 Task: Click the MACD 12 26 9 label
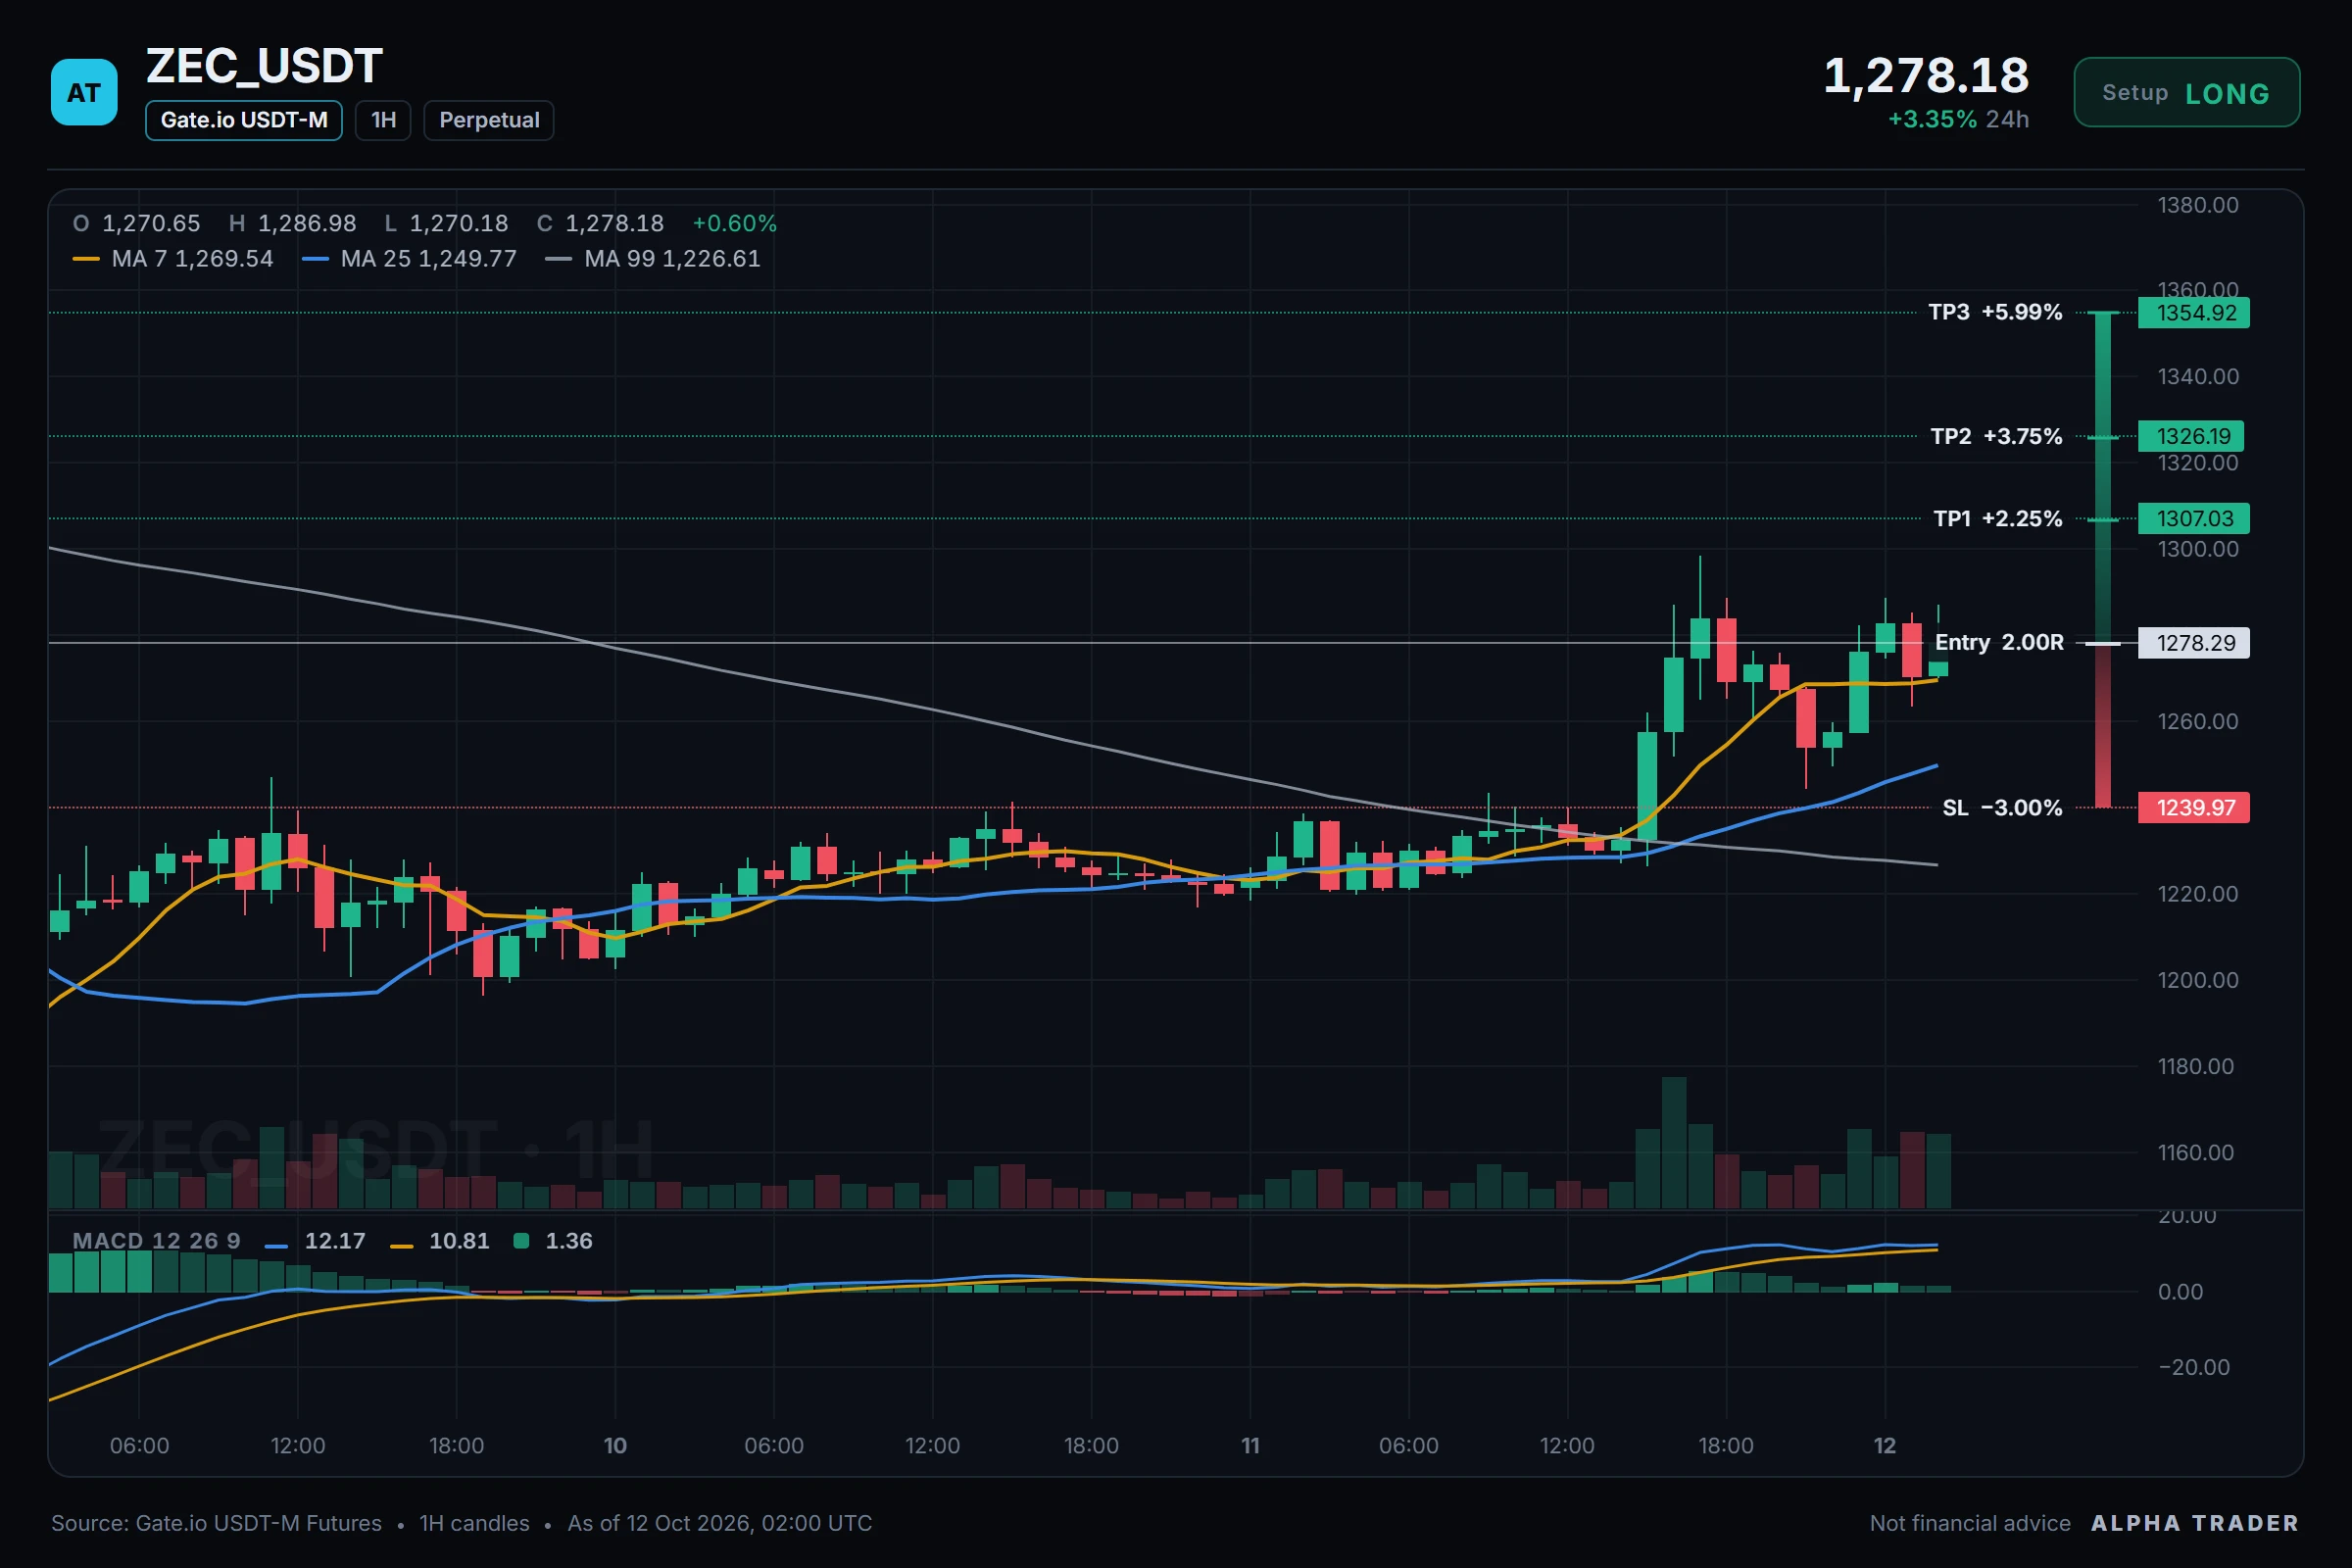(x=156, y=1241)
